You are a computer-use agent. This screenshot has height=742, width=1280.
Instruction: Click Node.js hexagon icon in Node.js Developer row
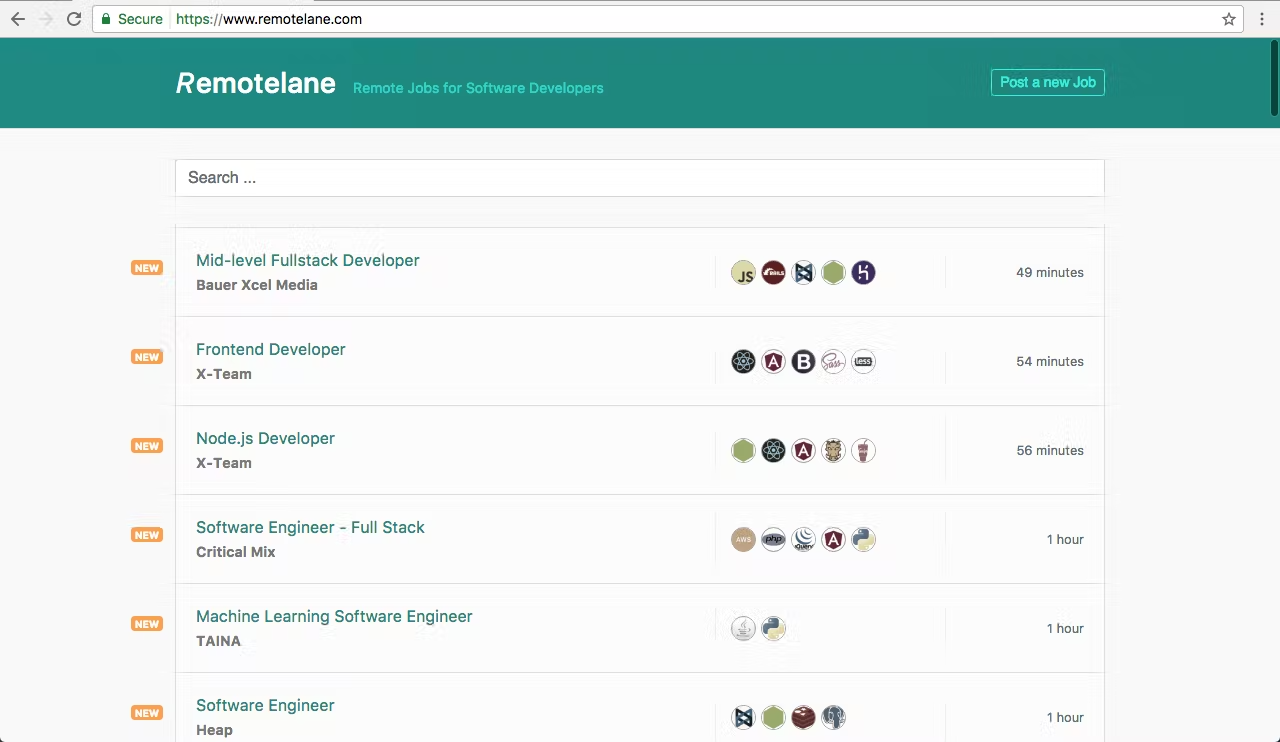[743, 450]
